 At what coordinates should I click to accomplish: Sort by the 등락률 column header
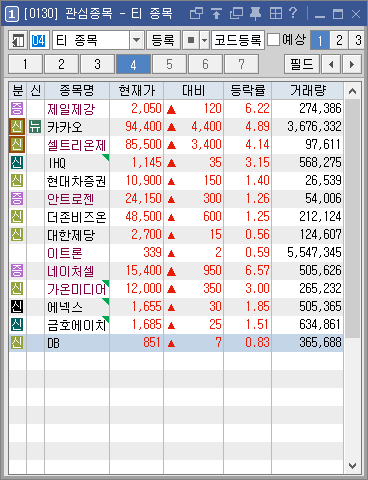click(248, 91)
